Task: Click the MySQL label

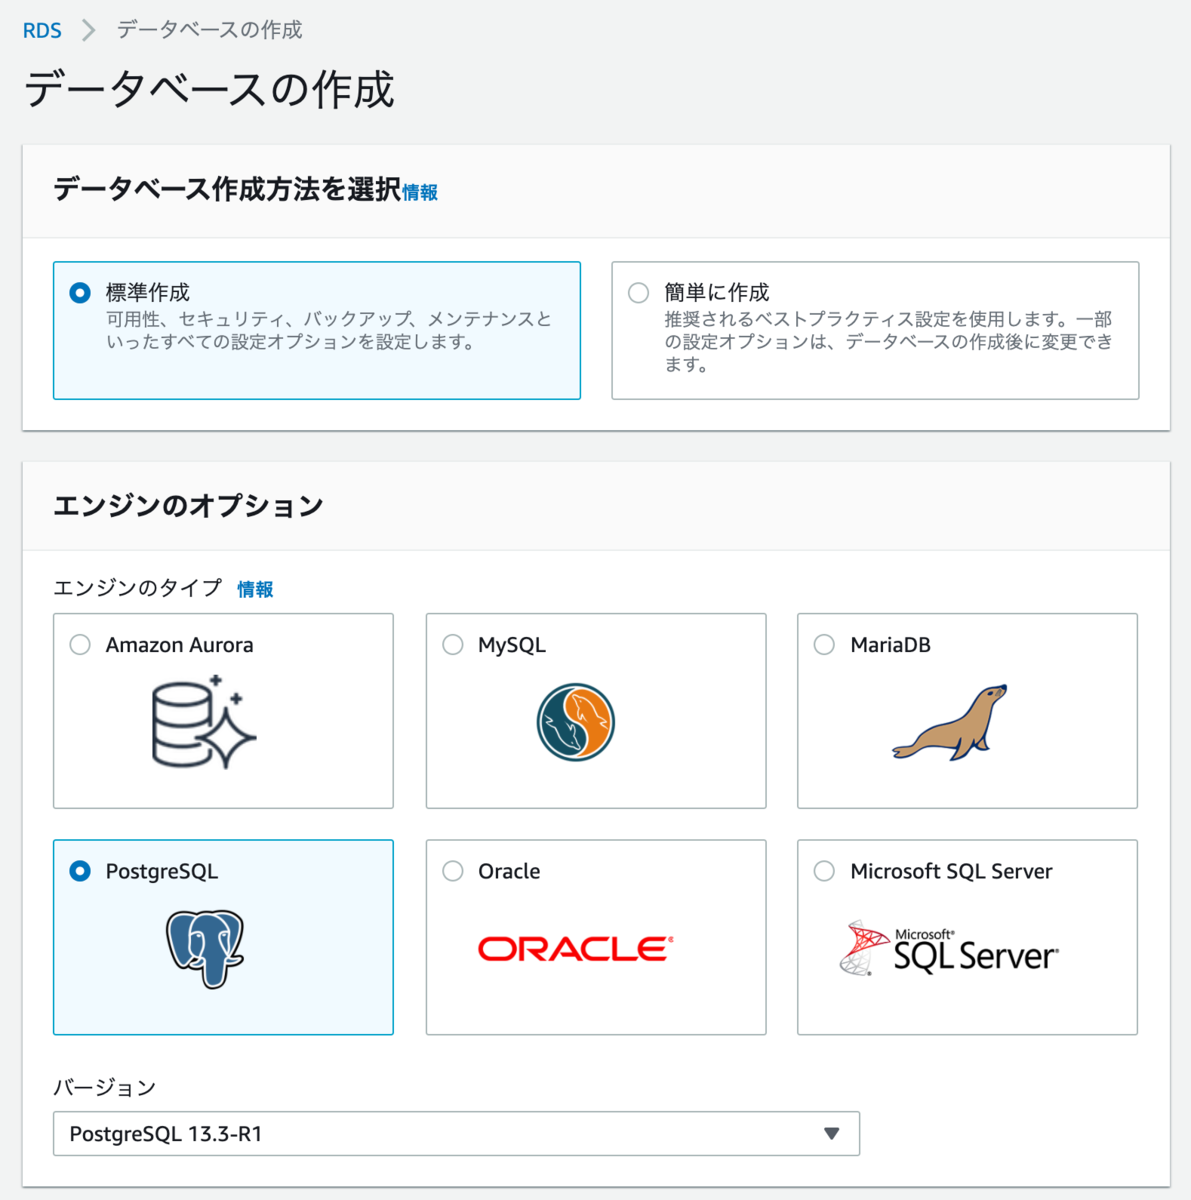Action: click(512, 645)
